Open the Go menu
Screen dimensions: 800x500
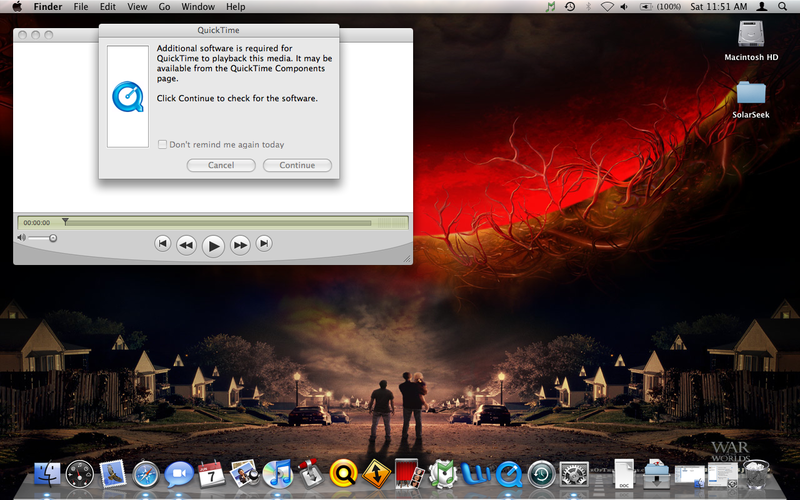click(x=164, y=7)
